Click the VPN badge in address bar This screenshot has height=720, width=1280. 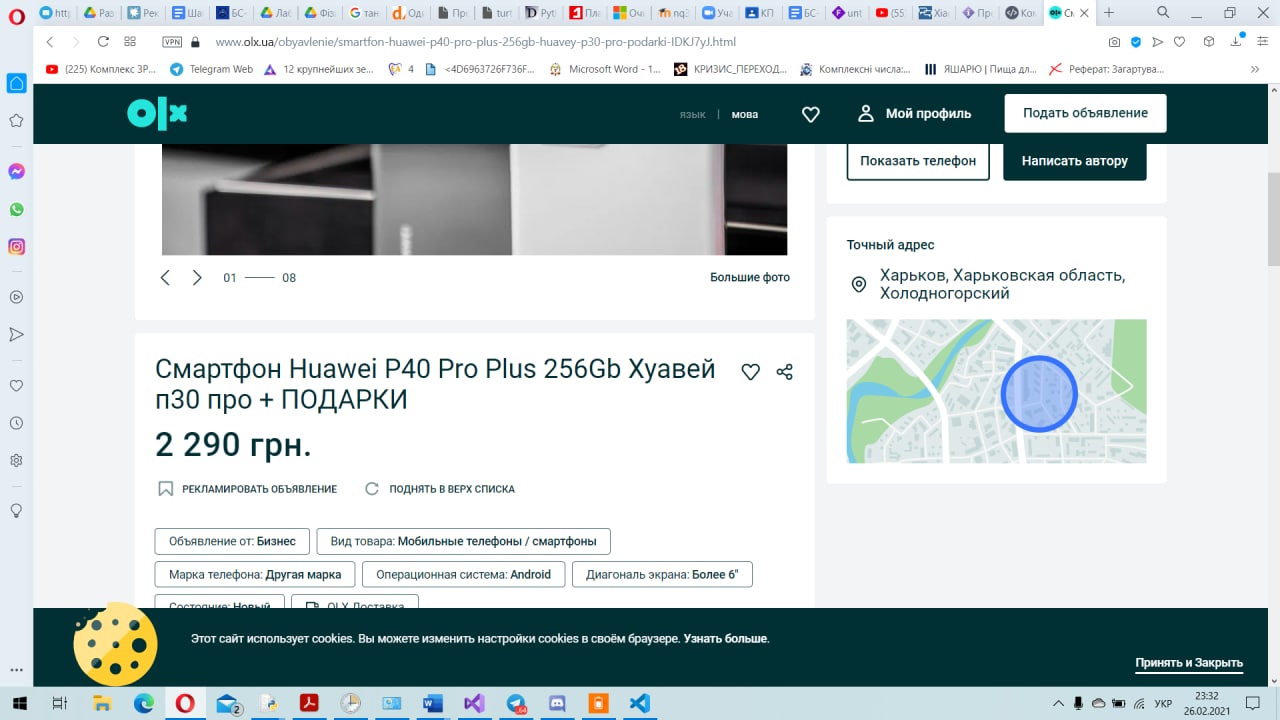click(x=172, y=42)
